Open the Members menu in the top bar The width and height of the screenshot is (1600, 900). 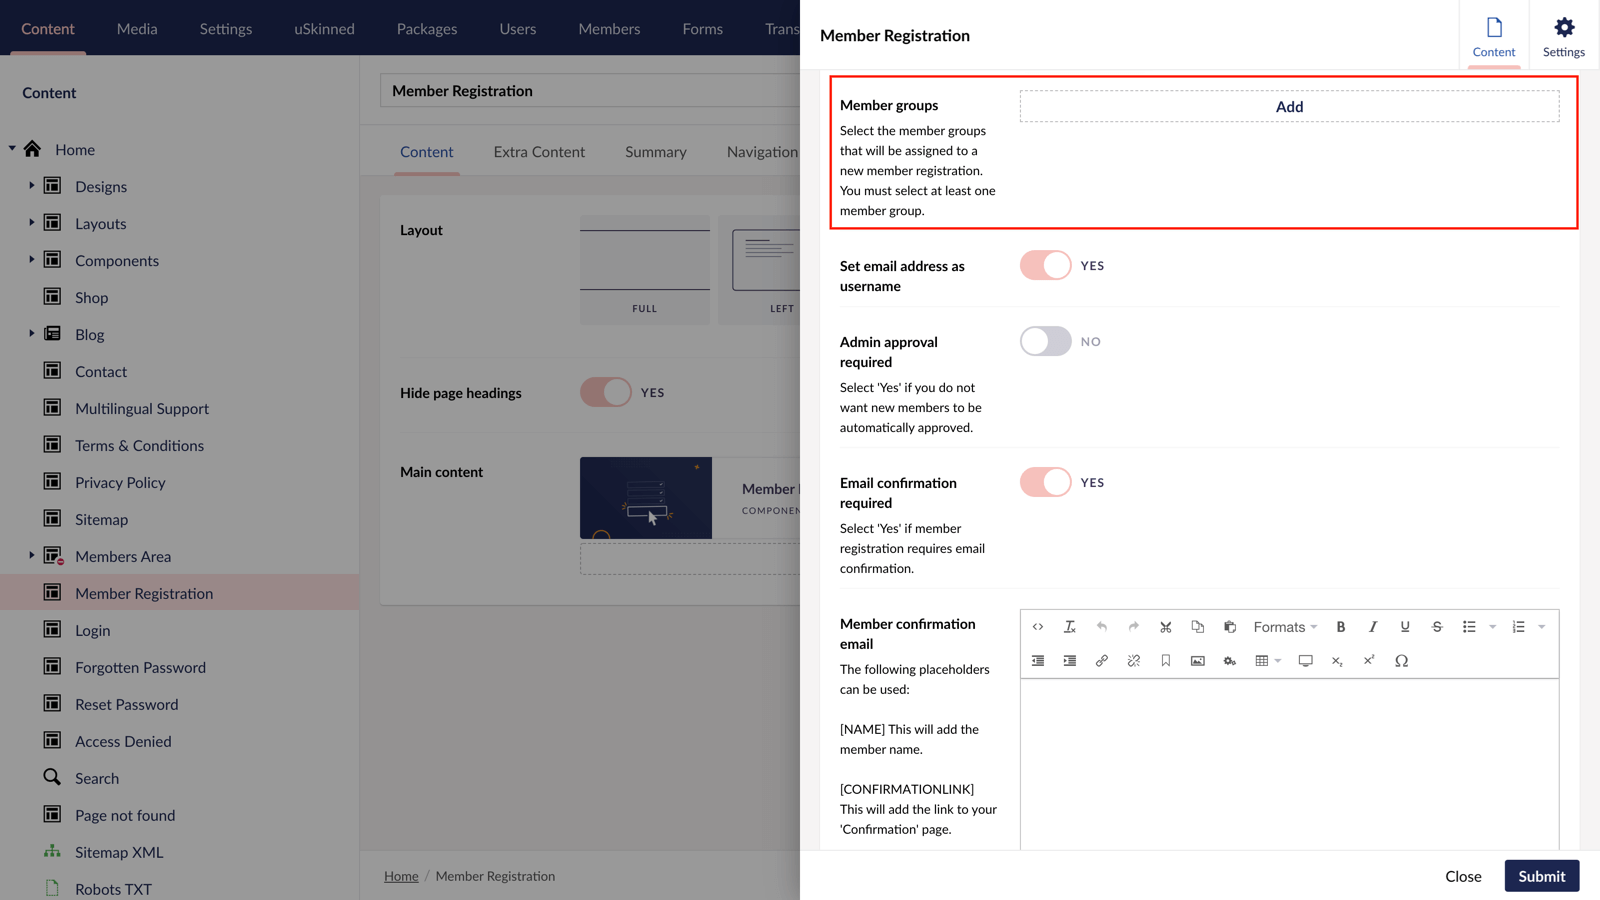click(609, 28)
